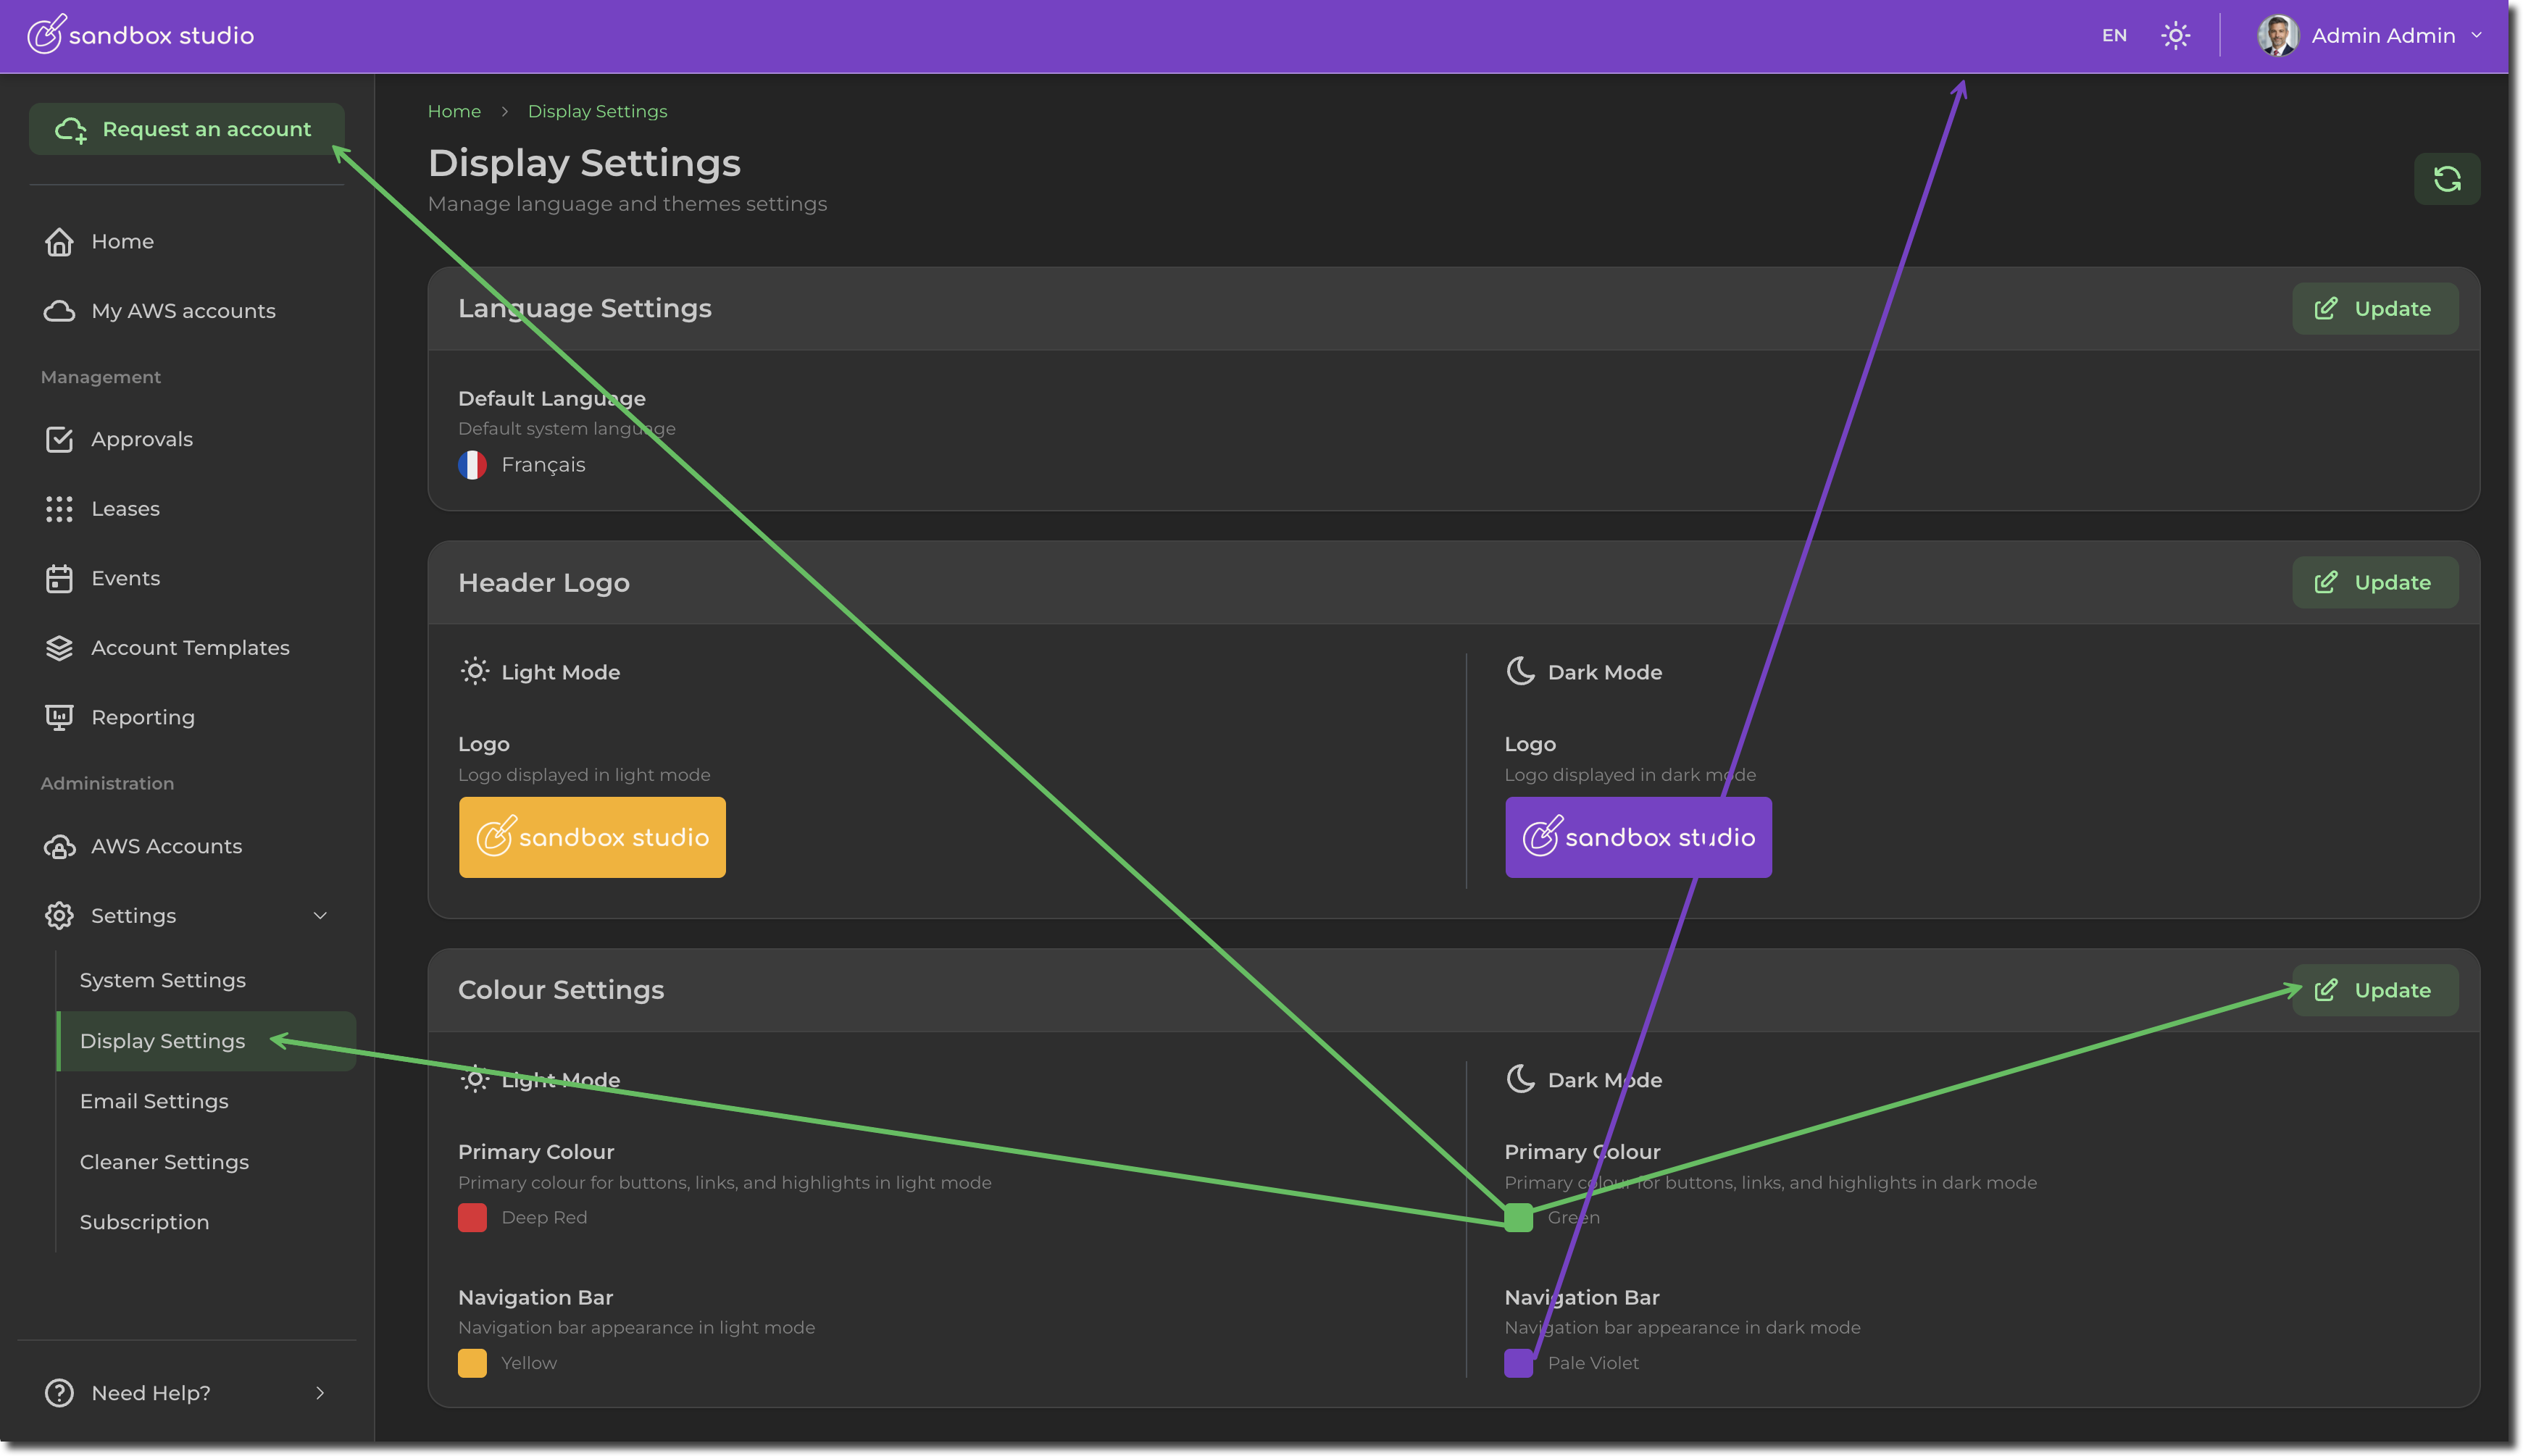Click the Leases grid icon

pyautogui.click(x=59, y=509)
